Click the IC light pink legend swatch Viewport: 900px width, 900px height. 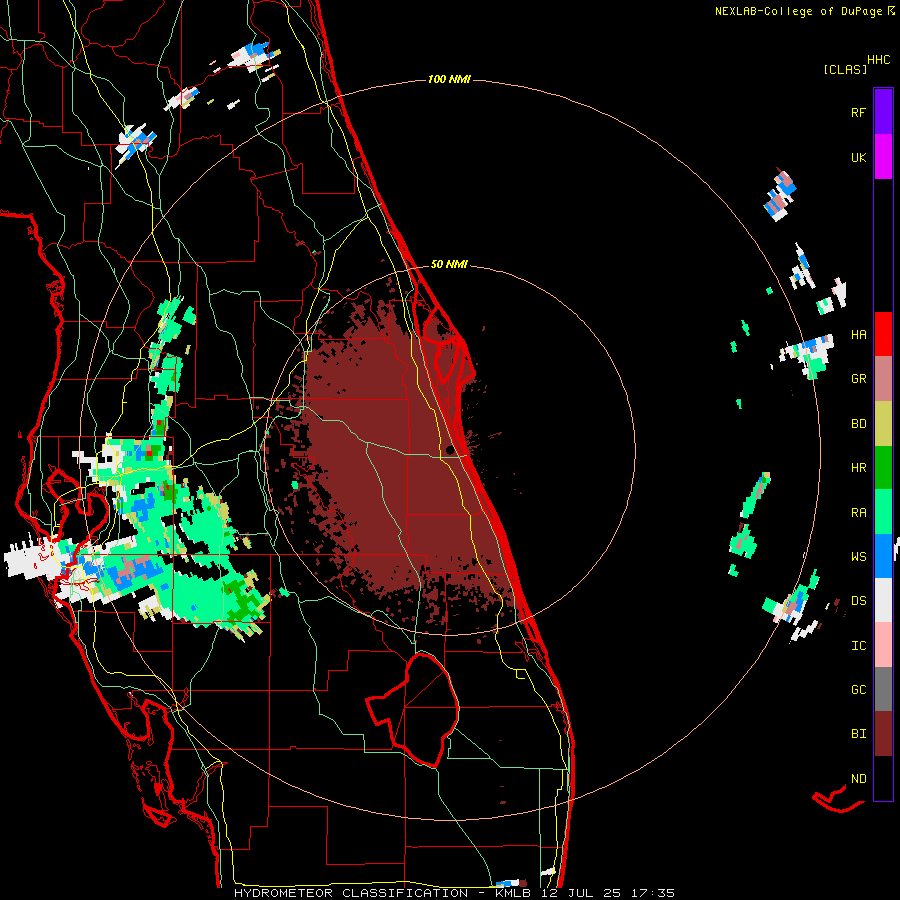(883, 645)
